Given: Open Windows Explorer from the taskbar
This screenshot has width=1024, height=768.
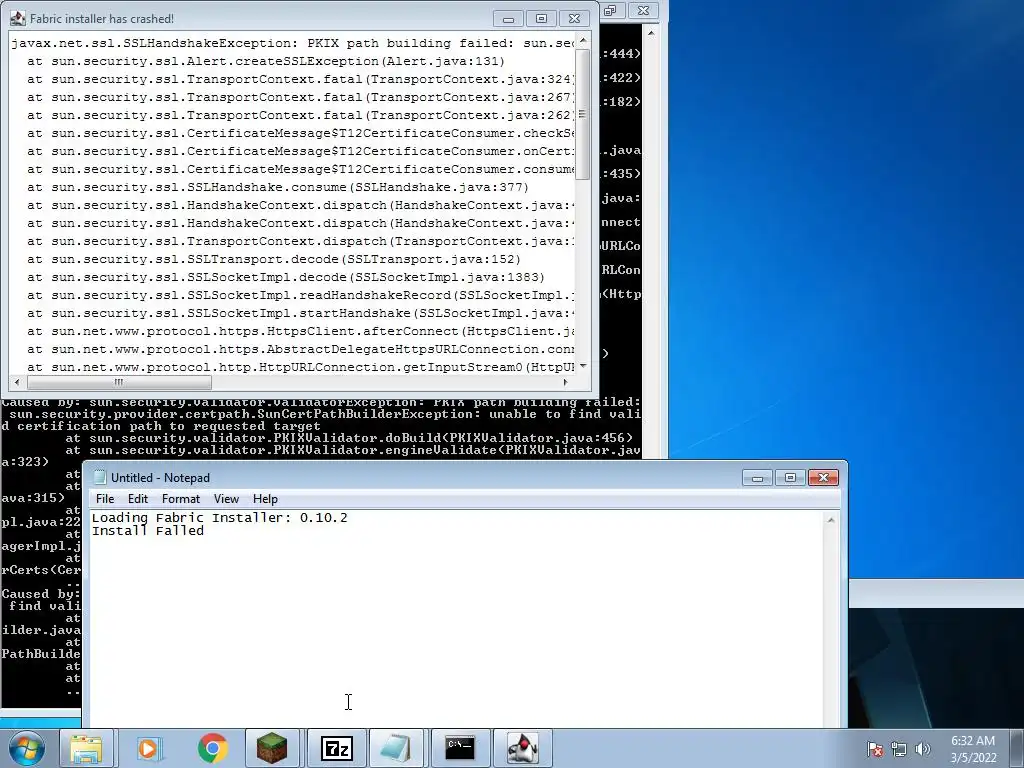Looking at the screenshot, I should click(86, 748).
